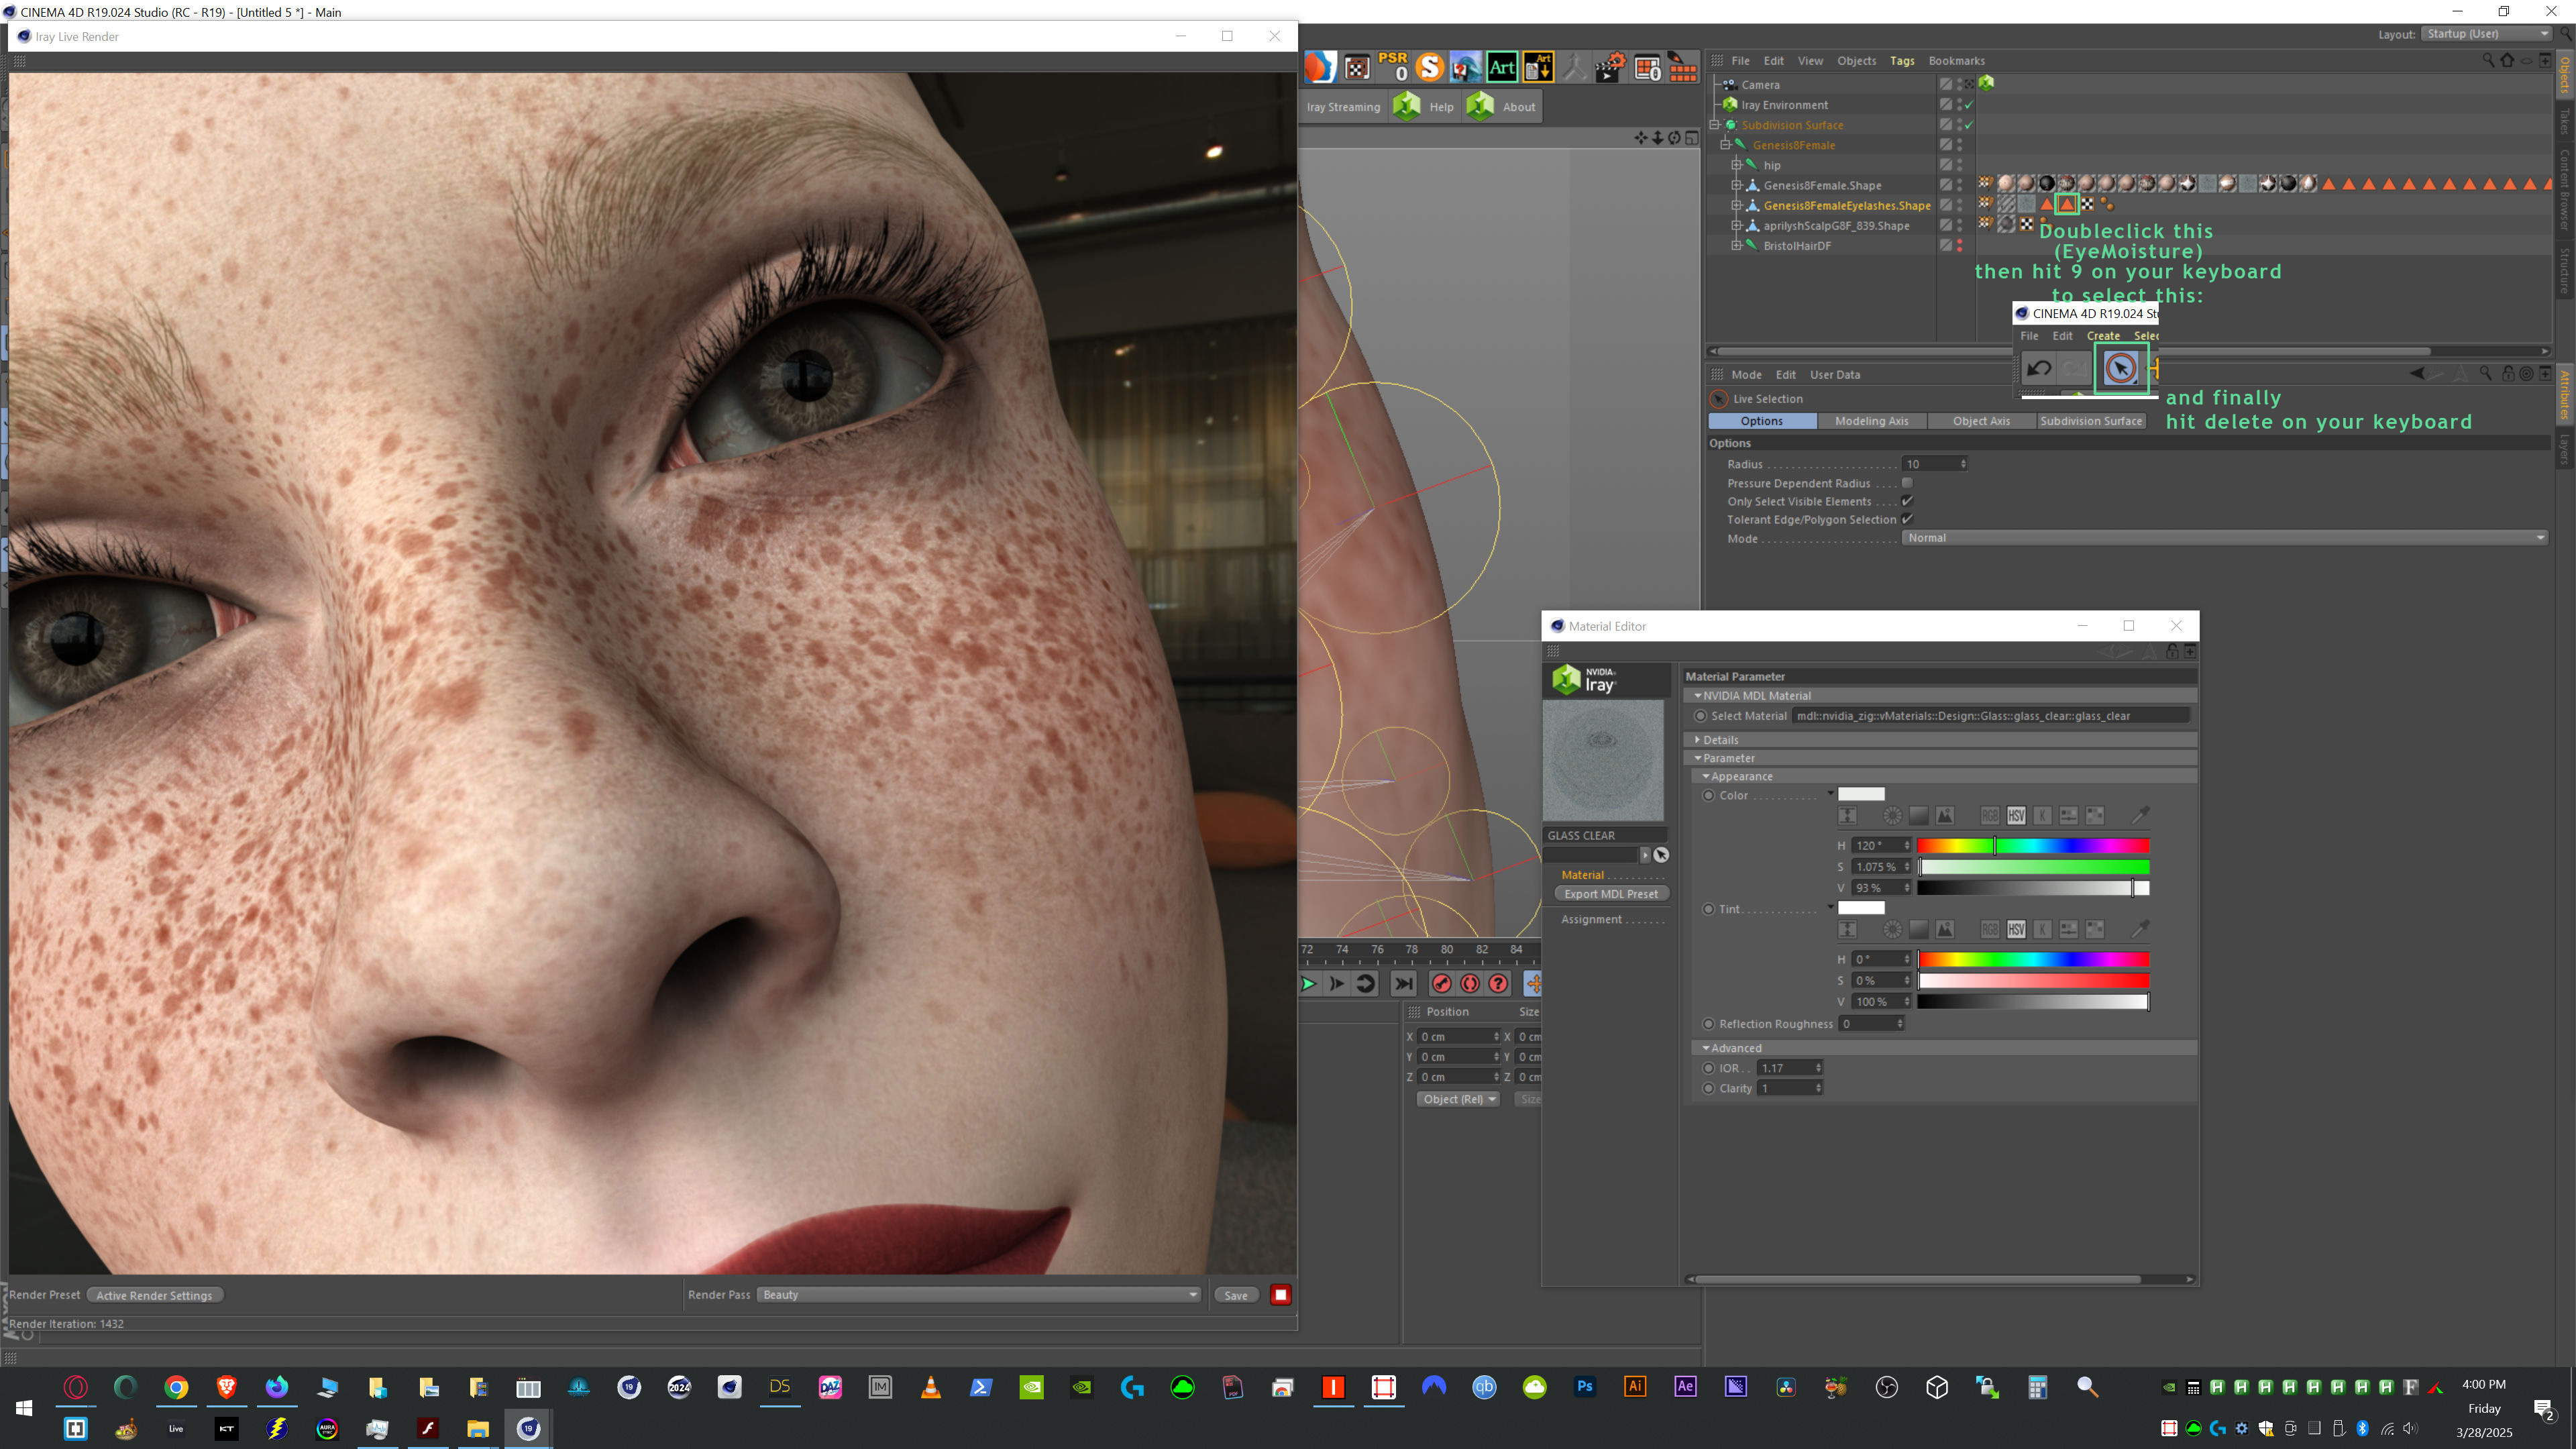Click the Color eyedropper picker icon
2576x1449 pixels.
(2140, 815)
